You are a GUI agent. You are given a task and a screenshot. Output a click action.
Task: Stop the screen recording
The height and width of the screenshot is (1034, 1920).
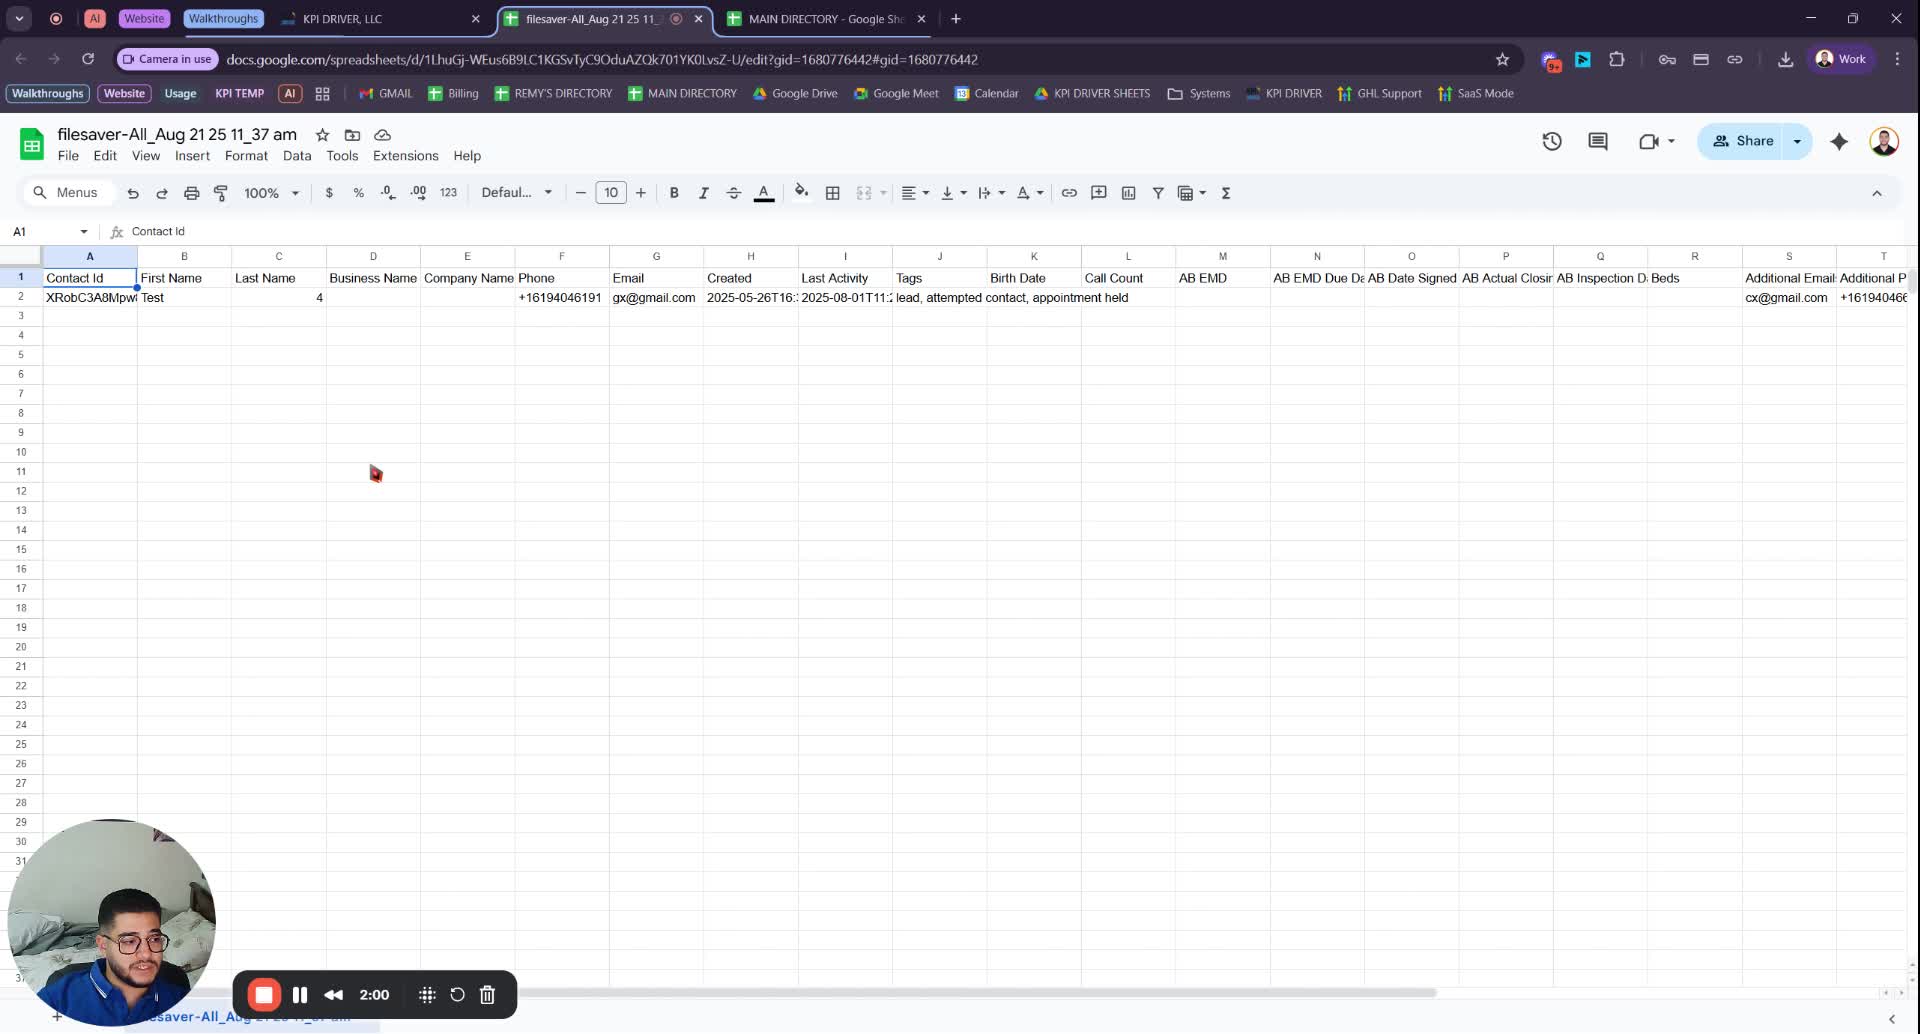[264, 995]
